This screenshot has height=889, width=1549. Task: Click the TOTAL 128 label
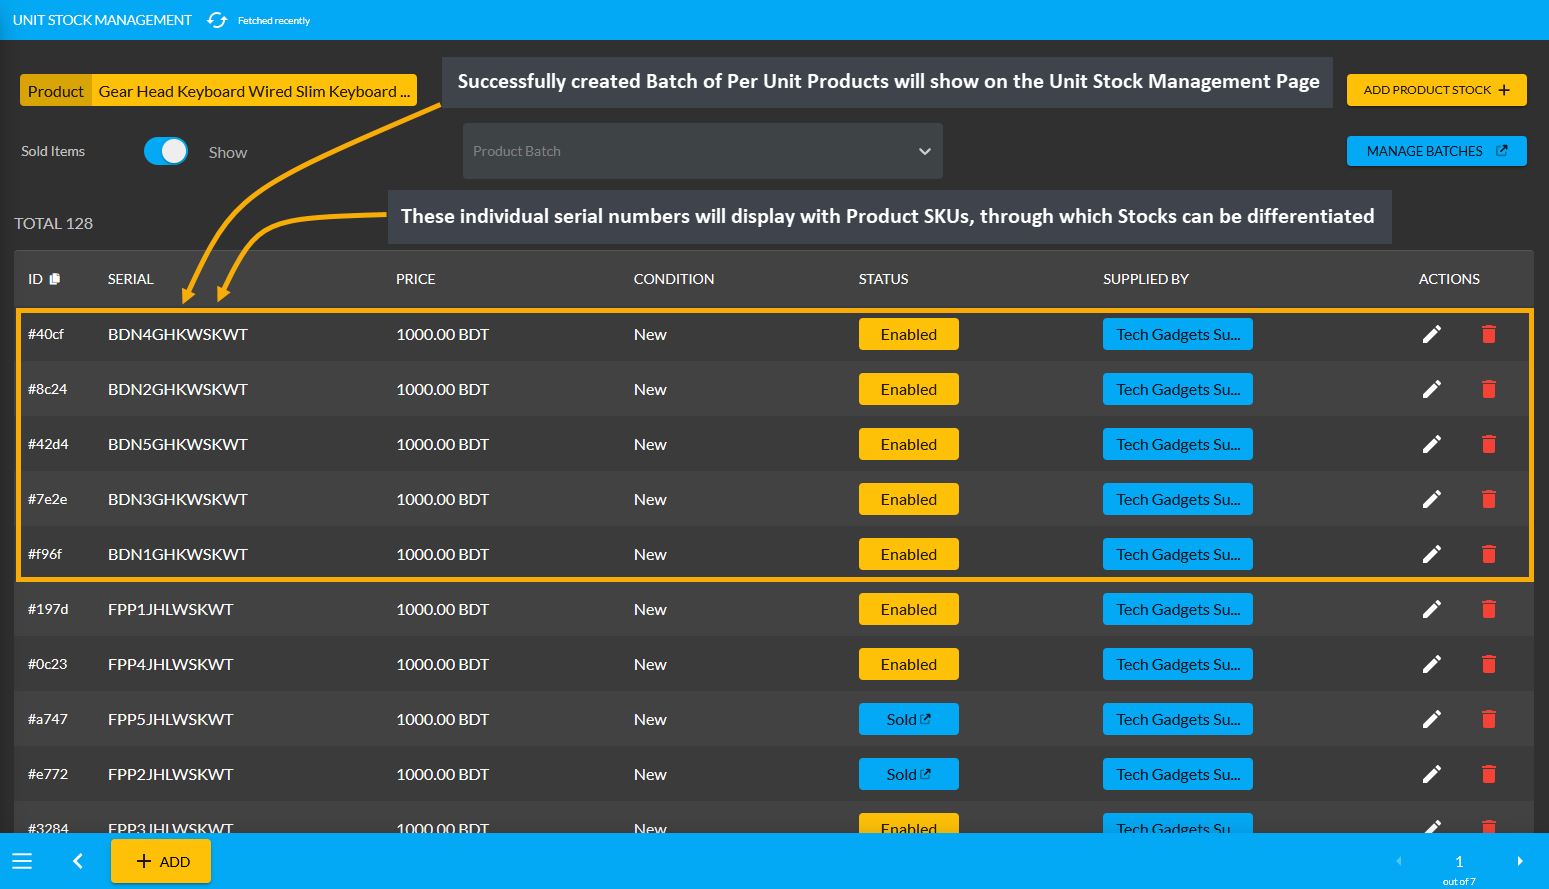pos(53,223)
